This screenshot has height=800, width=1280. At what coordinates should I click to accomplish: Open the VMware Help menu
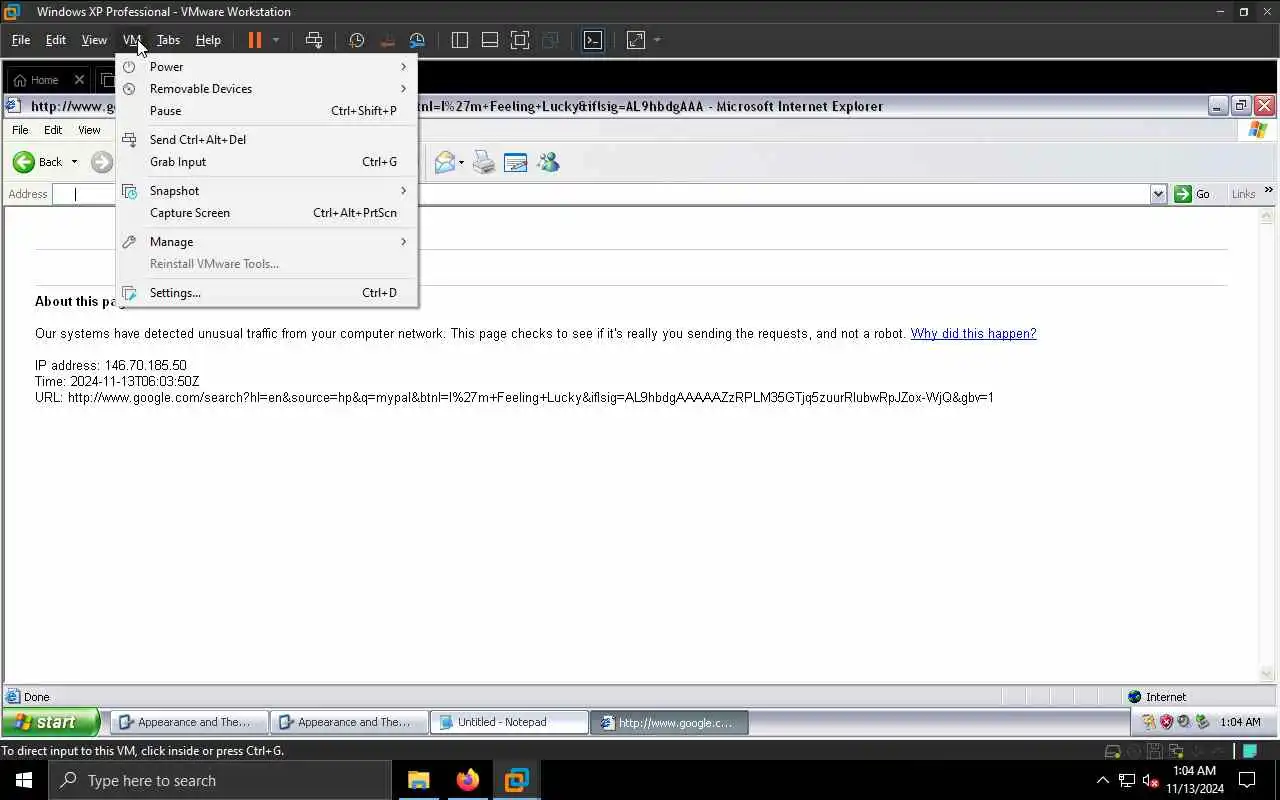(x=208, y=40)
